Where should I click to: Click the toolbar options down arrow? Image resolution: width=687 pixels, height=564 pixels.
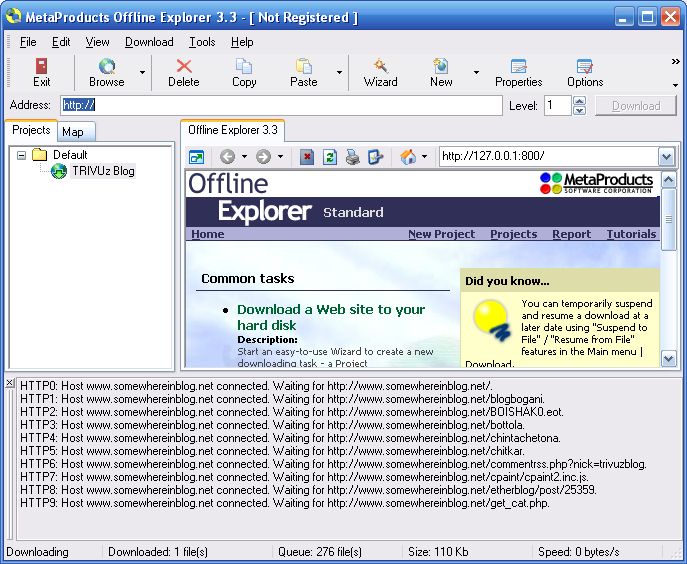[x=676, y=85]
